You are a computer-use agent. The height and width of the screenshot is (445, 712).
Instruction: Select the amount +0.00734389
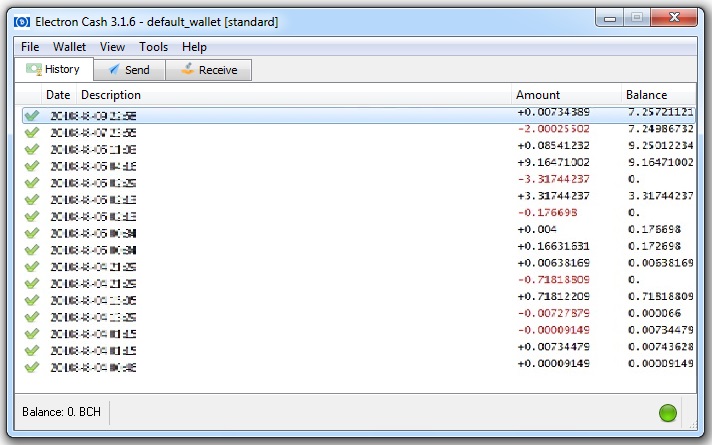click(554, 112)
